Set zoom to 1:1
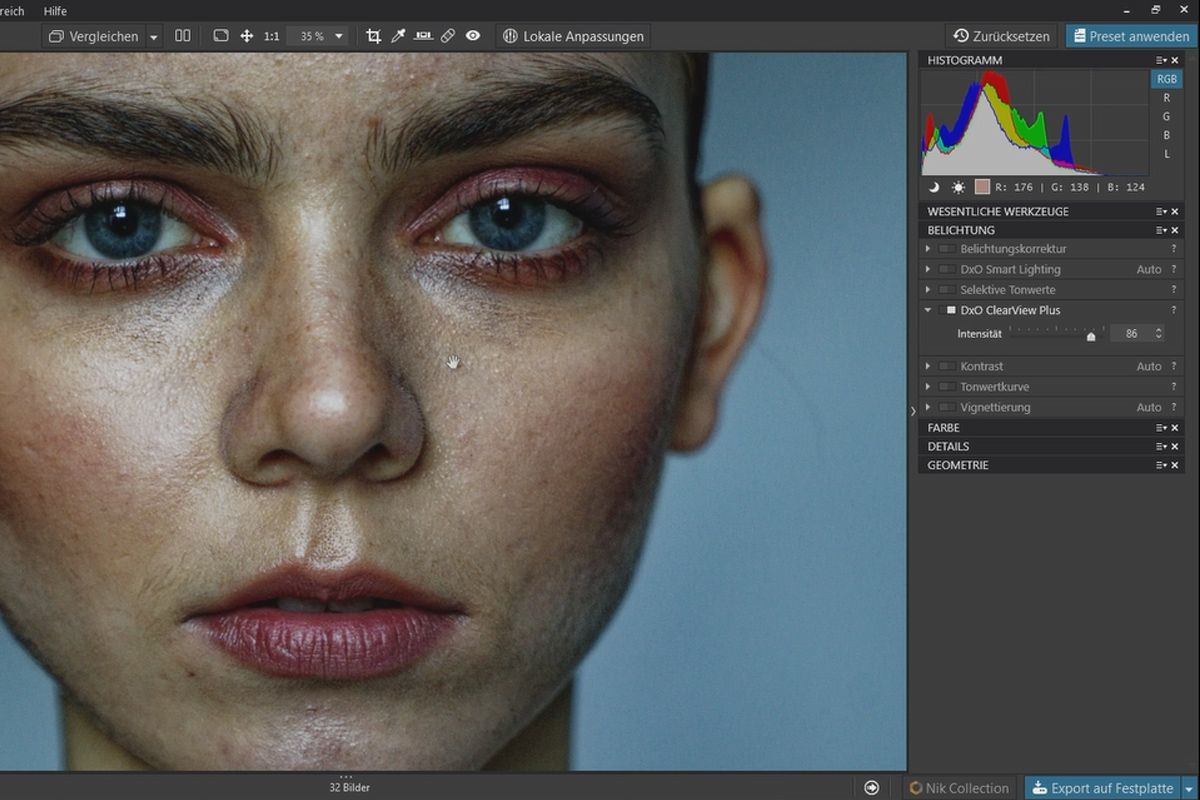1200x800 pixels. tap(272, 36)
